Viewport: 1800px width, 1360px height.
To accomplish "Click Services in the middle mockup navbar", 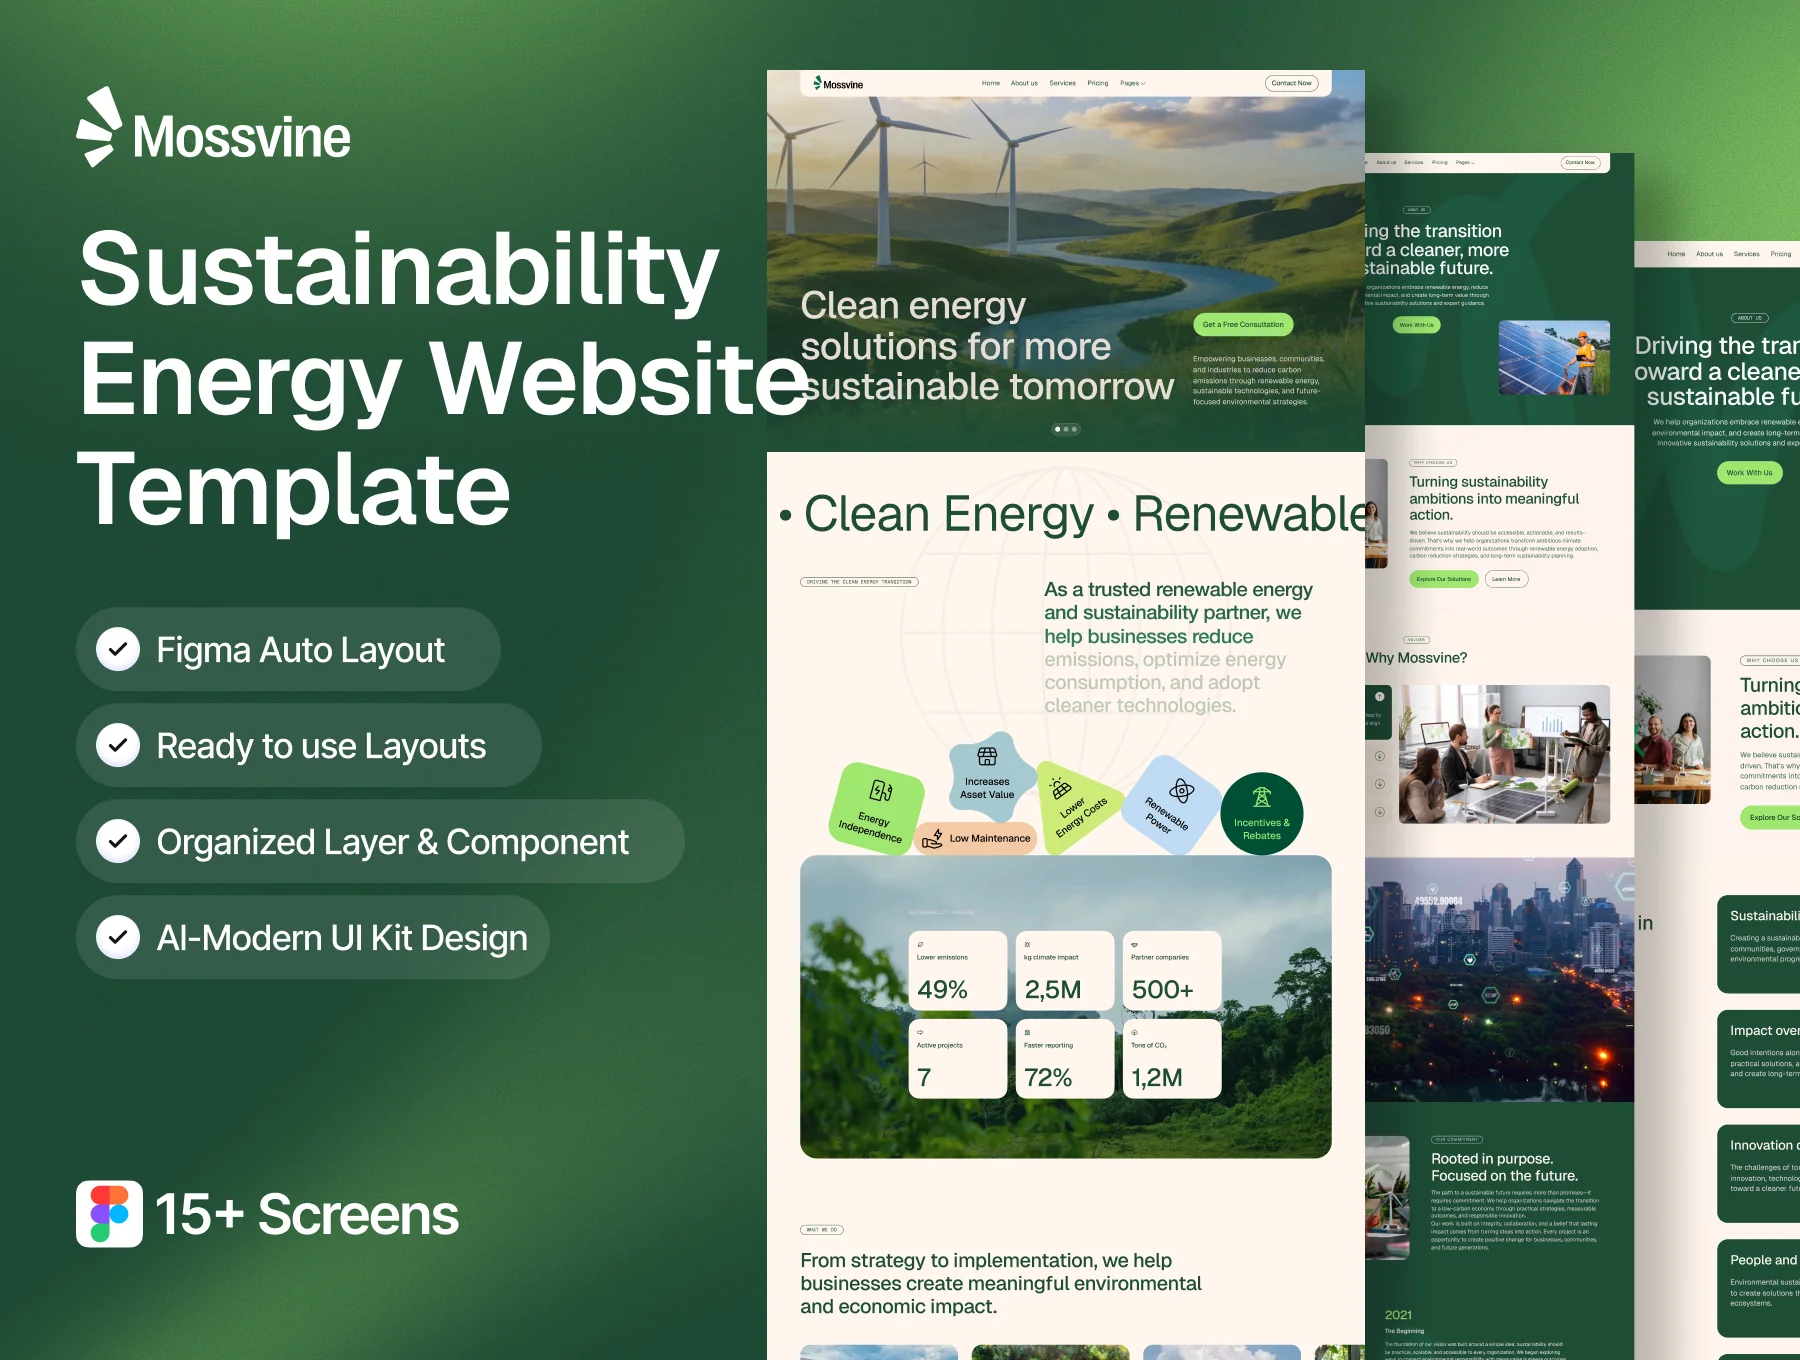I will 1414,162.
